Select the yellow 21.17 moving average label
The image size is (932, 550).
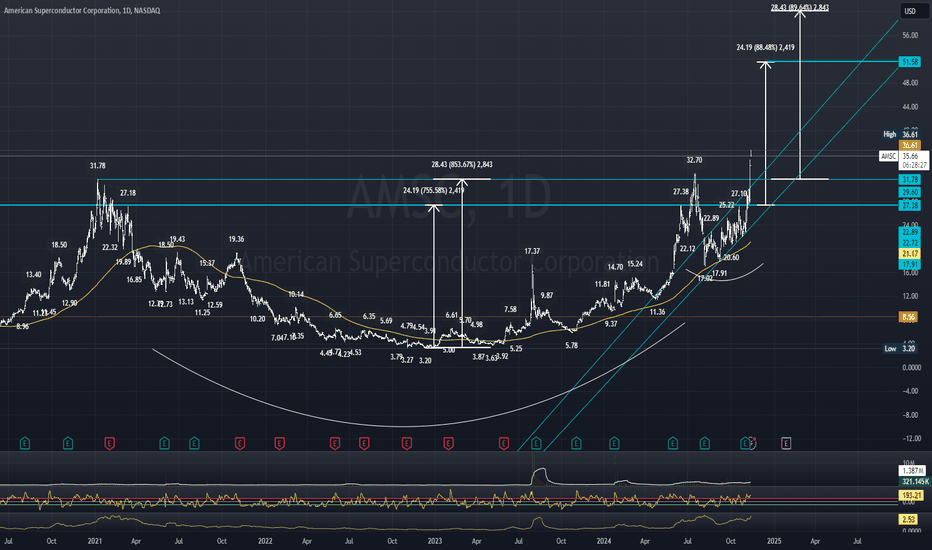(909, 254)
